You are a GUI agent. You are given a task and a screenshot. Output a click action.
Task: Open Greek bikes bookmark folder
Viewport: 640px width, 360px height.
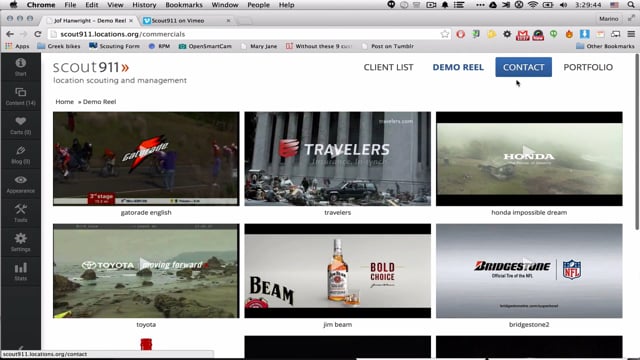click(x=59, y=46)
